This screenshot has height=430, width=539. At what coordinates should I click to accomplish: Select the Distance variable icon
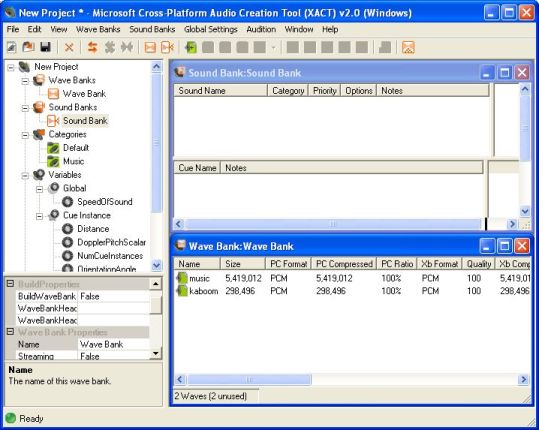(x=67, y=229)
